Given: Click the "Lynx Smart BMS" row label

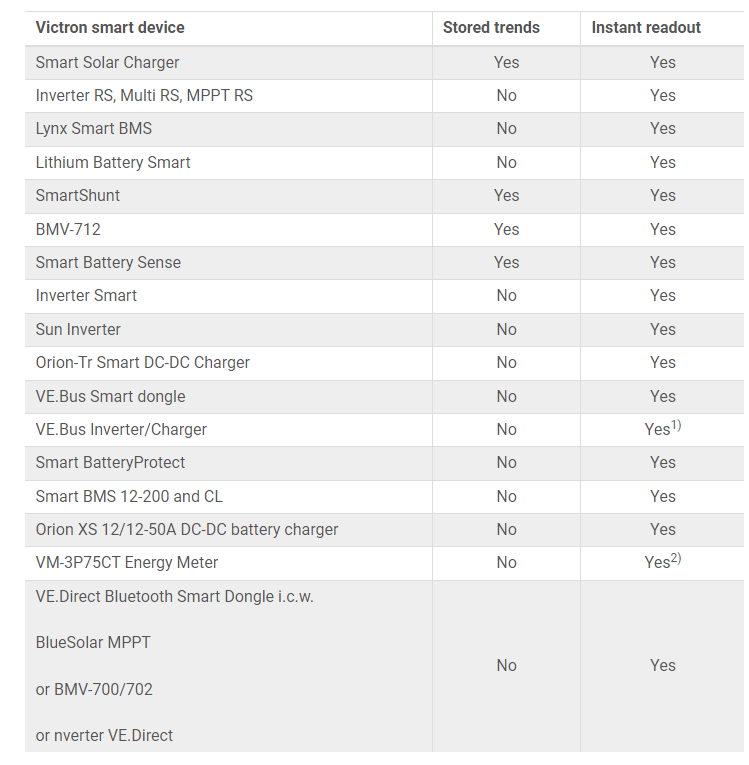Looking at the screenshot, I should click(93, 129).
